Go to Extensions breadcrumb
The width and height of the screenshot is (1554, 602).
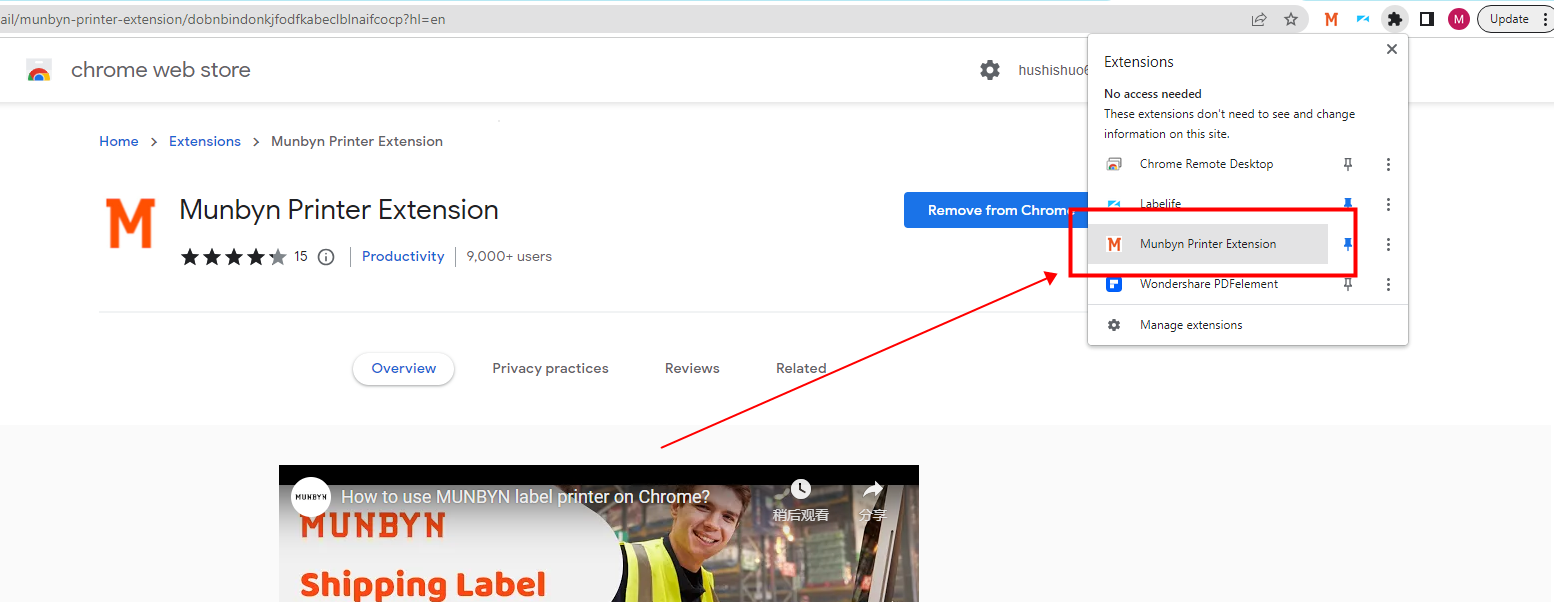pos(205,141)
